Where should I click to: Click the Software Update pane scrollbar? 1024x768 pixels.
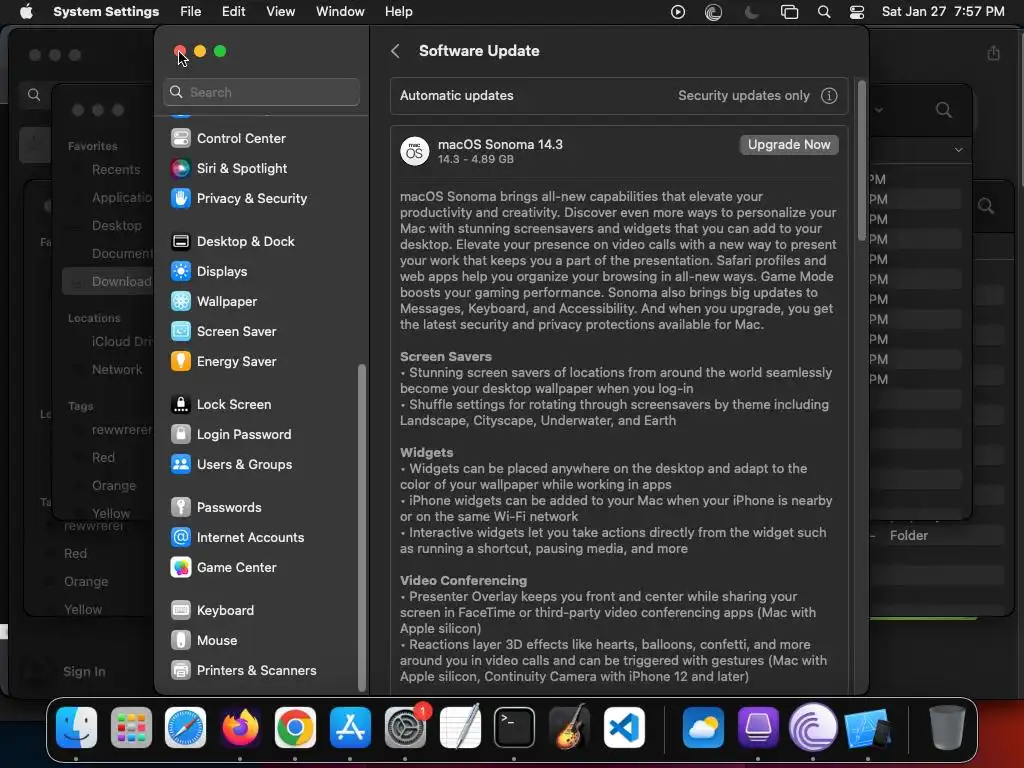coord(861,161)
